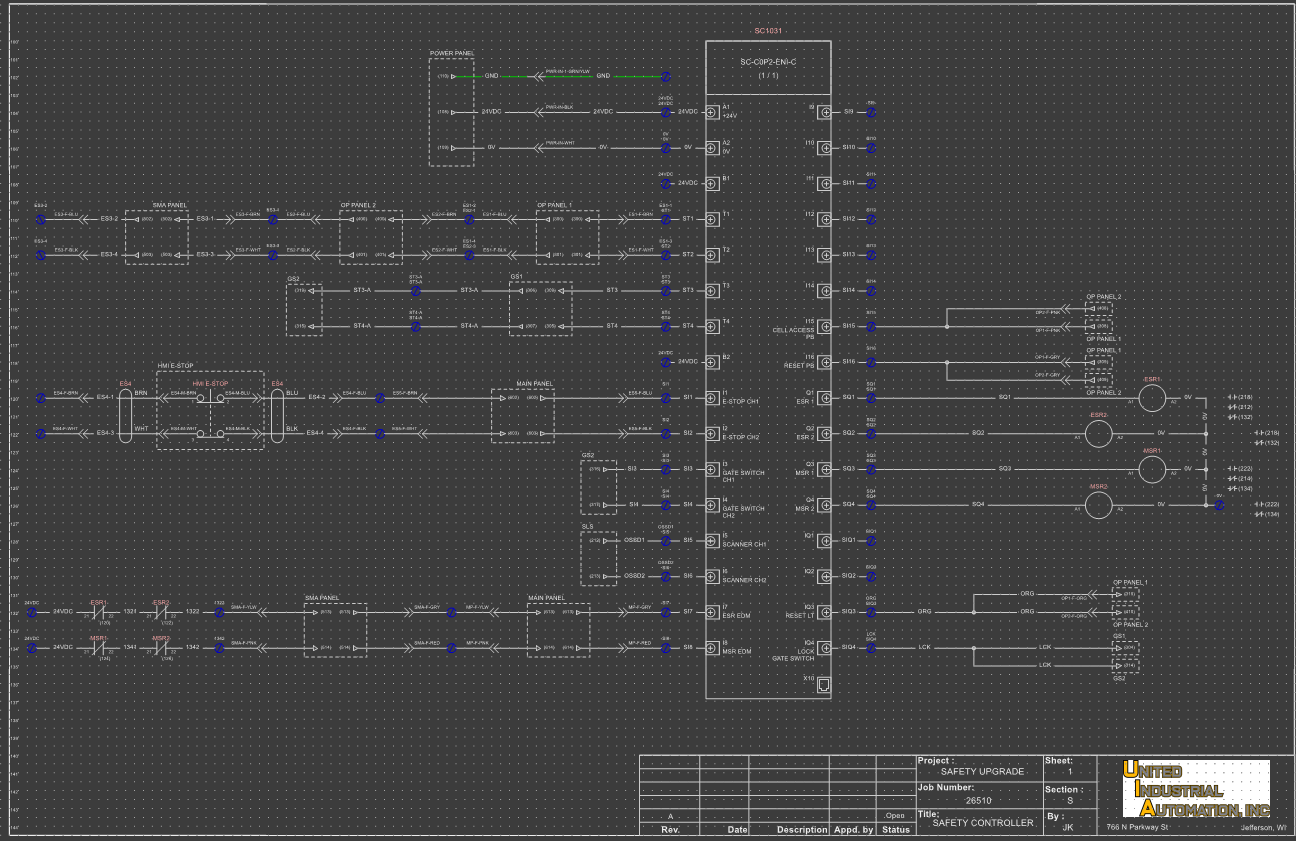The image size is (1296, 841).
Task: Select the MSR2 relay coil symbol
Action: pyautogui.click(x=1099, y=505)
